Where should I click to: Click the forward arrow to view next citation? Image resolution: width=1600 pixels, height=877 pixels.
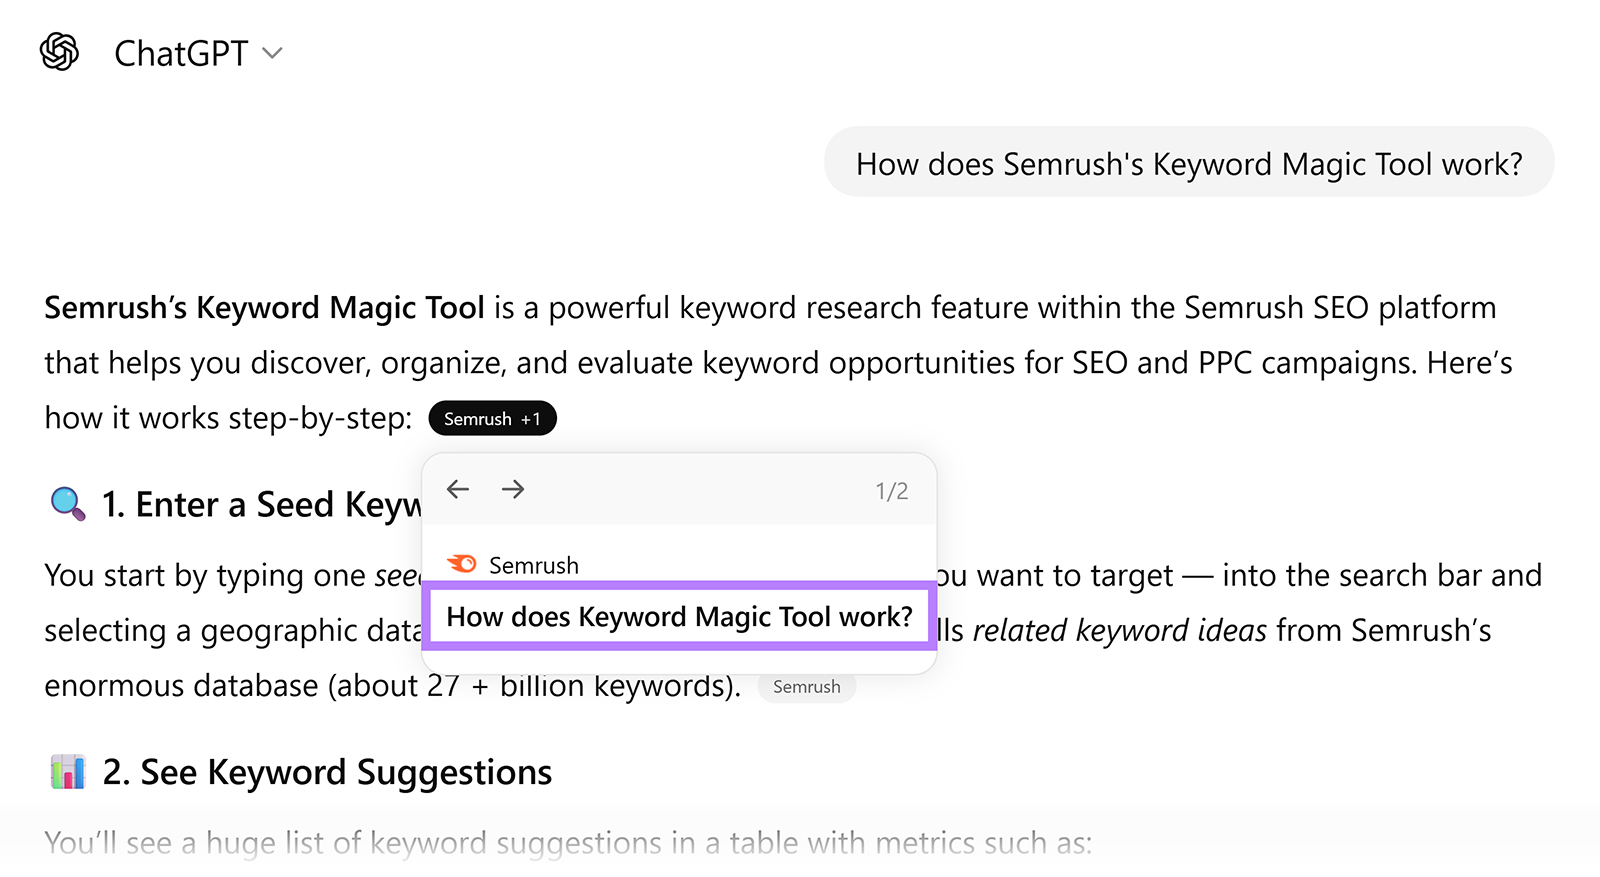point(512,489)
